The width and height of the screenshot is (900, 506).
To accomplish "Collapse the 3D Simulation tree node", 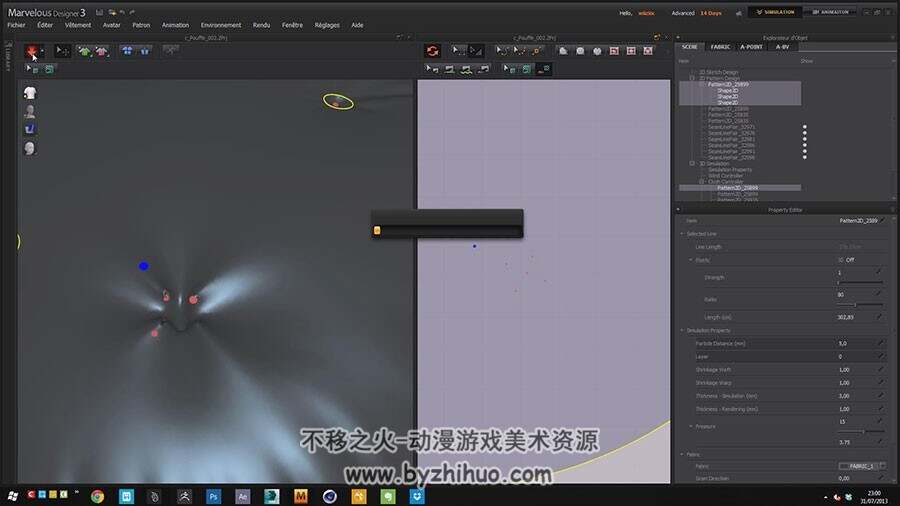I will pos(692,164).
